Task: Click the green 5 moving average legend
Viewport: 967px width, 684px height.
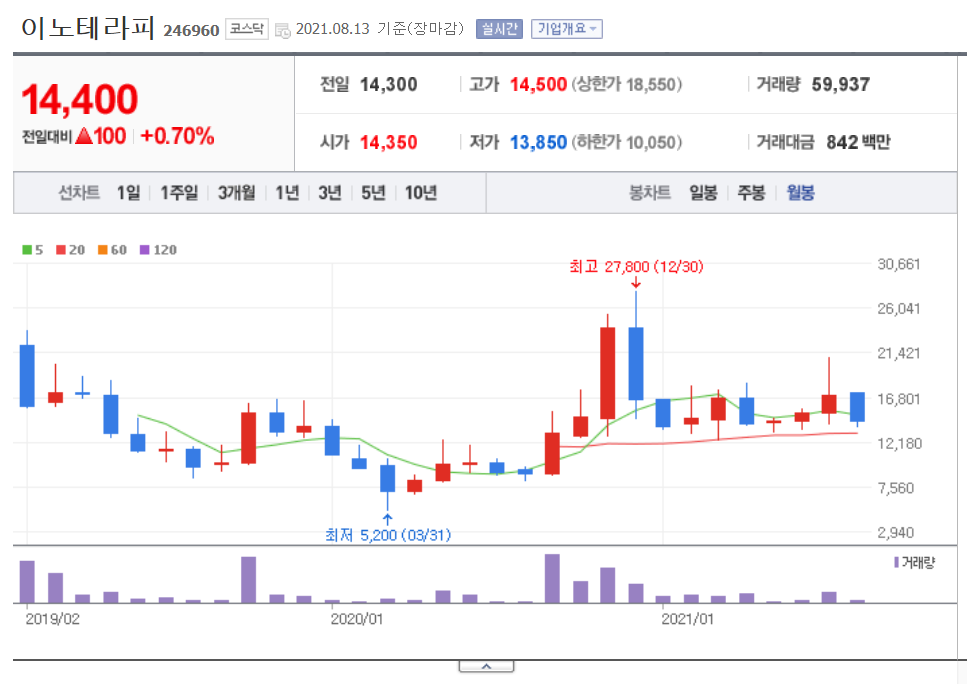Action: pos(33,250)
